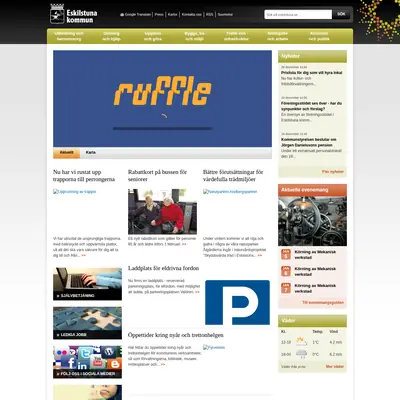Open the Kontakta oss header link
Image resolution: width=400 pixels, height=400 pixels.
[192, 15]
